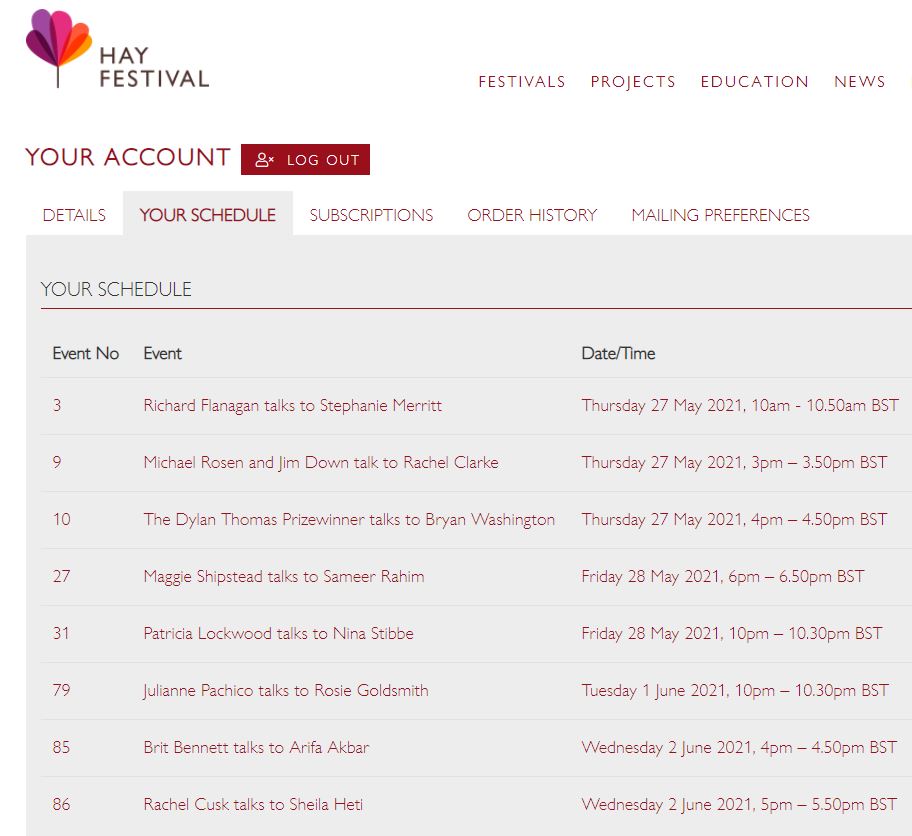This screenshot has height=836, width=912.
Task: Click the Log Out button
Action: click(305, 160)
